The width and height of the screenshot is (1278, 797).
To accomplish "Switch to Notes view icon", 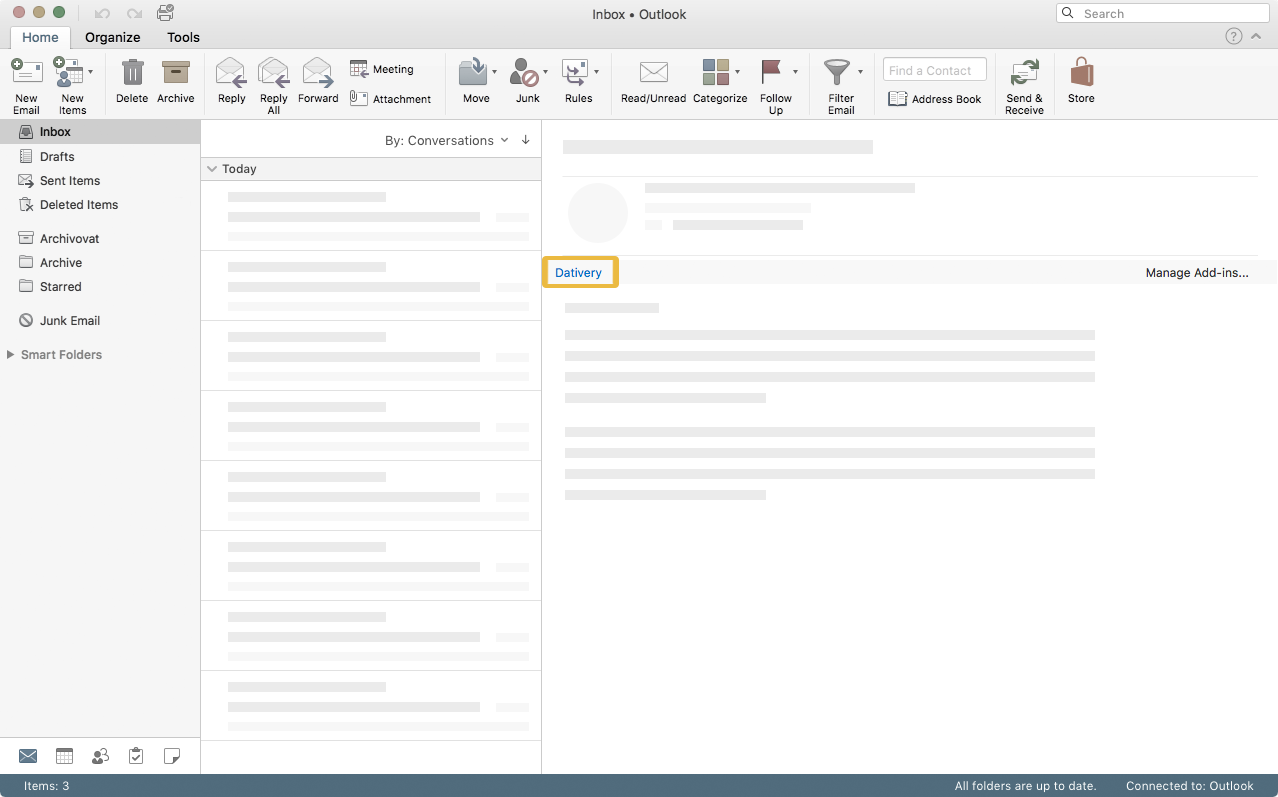I will tap(172, 756).
